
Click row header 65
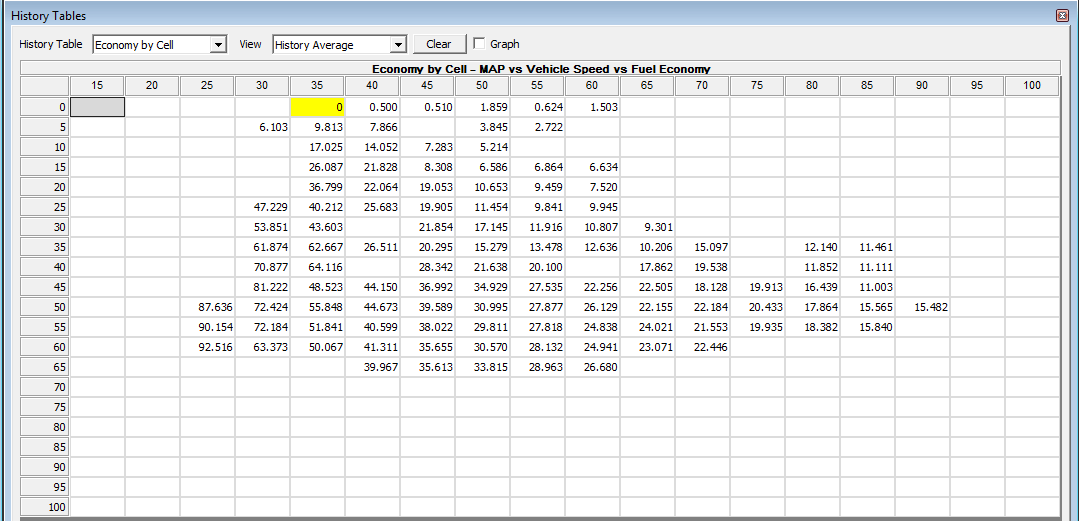tap(45, 367)
